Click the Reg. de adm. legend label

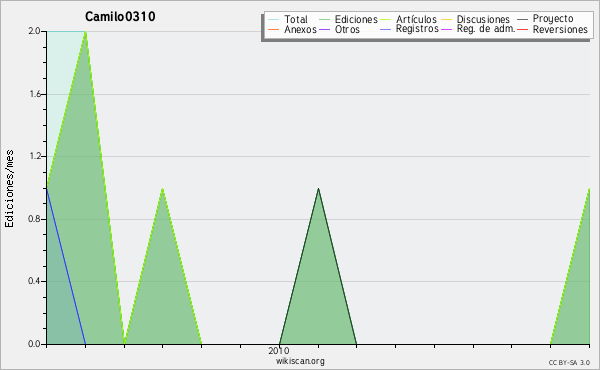[486, 29]
